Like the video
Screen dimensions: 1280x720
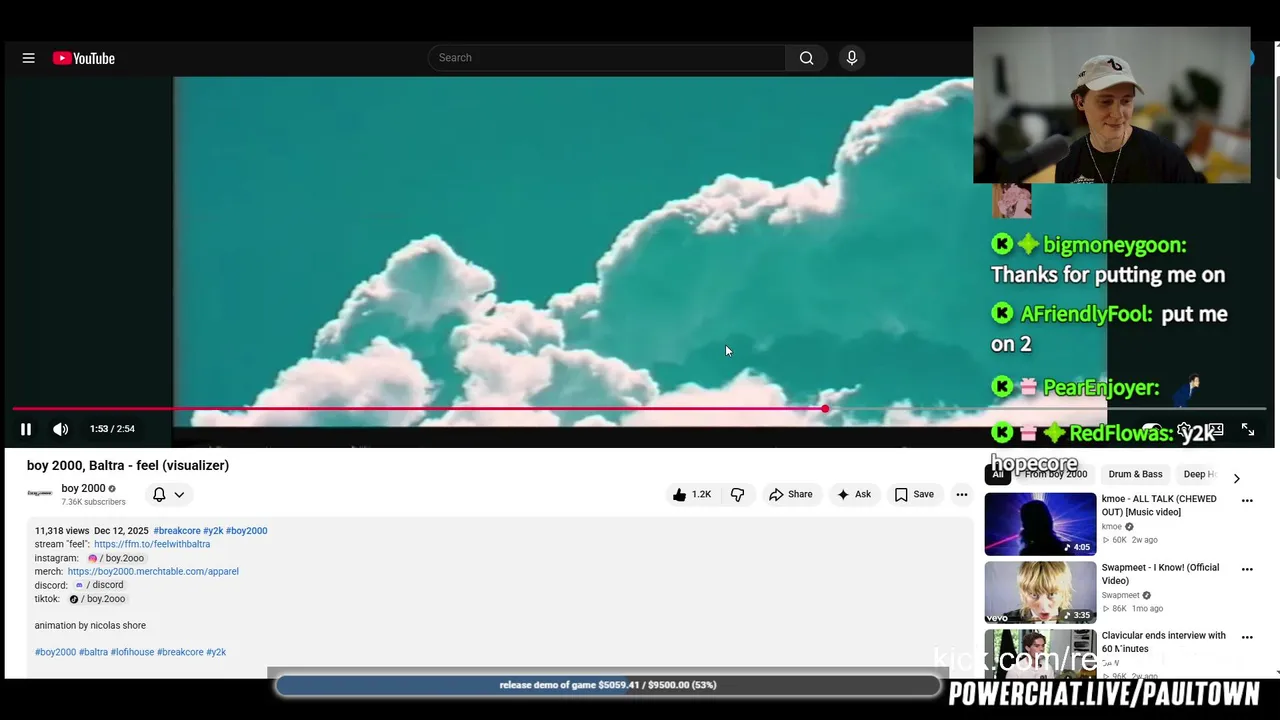point(692,494)
